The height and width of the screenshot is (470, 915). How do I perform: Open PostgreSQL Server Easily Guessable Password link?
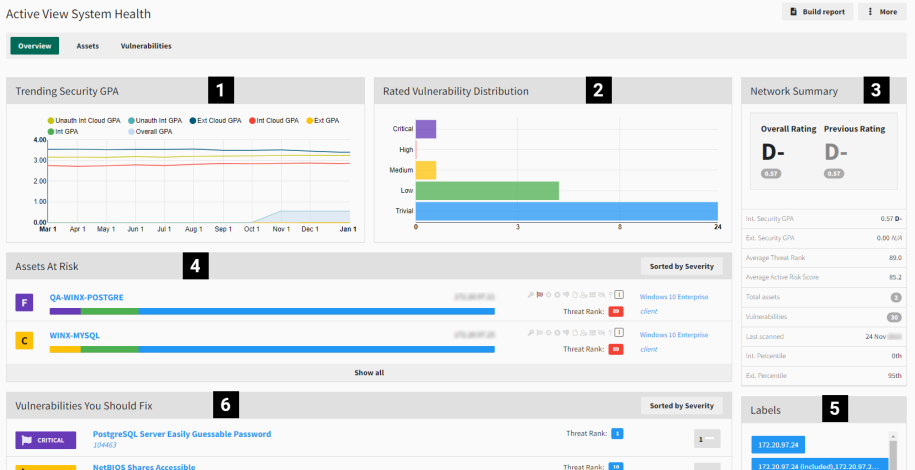coord(181,434)
